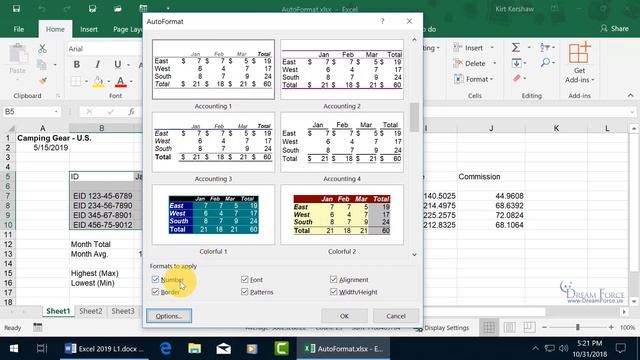Click the Cut scissors icon
This screenshot has height=360, width=640.
[42, 49]
